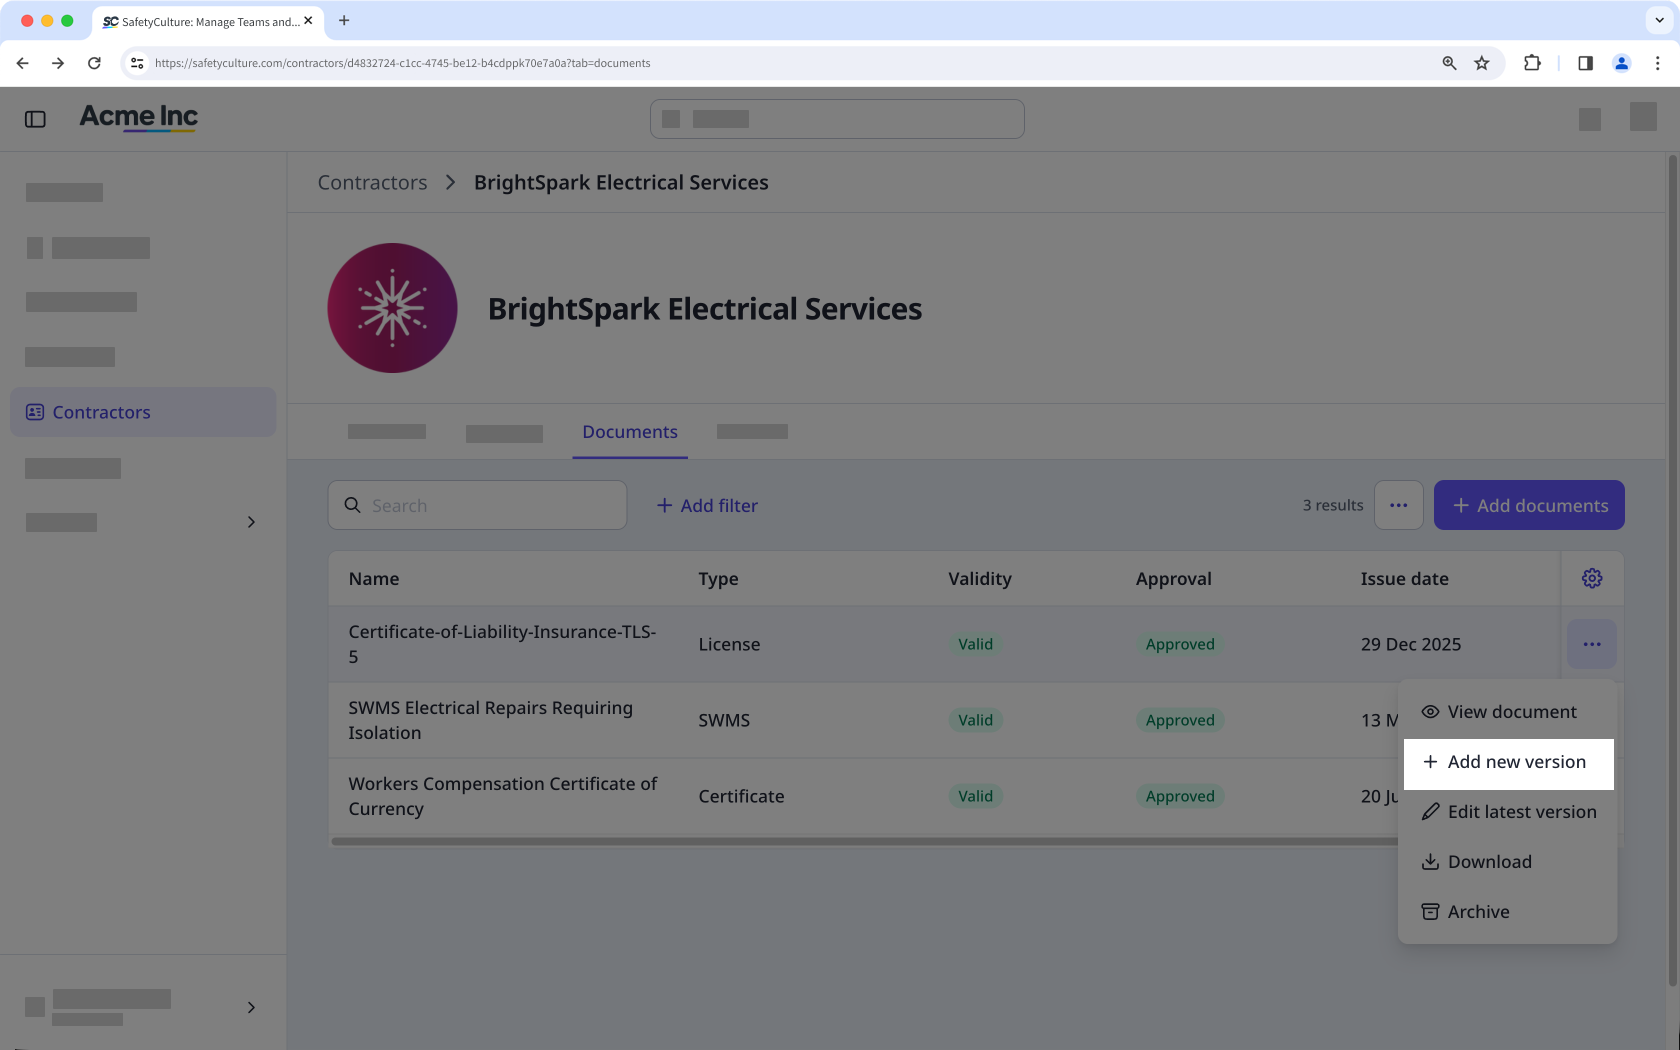The image size is (1680, 1050).
Task: Click the 29 Dec 2025 issue date
Action: point(1410,644)
